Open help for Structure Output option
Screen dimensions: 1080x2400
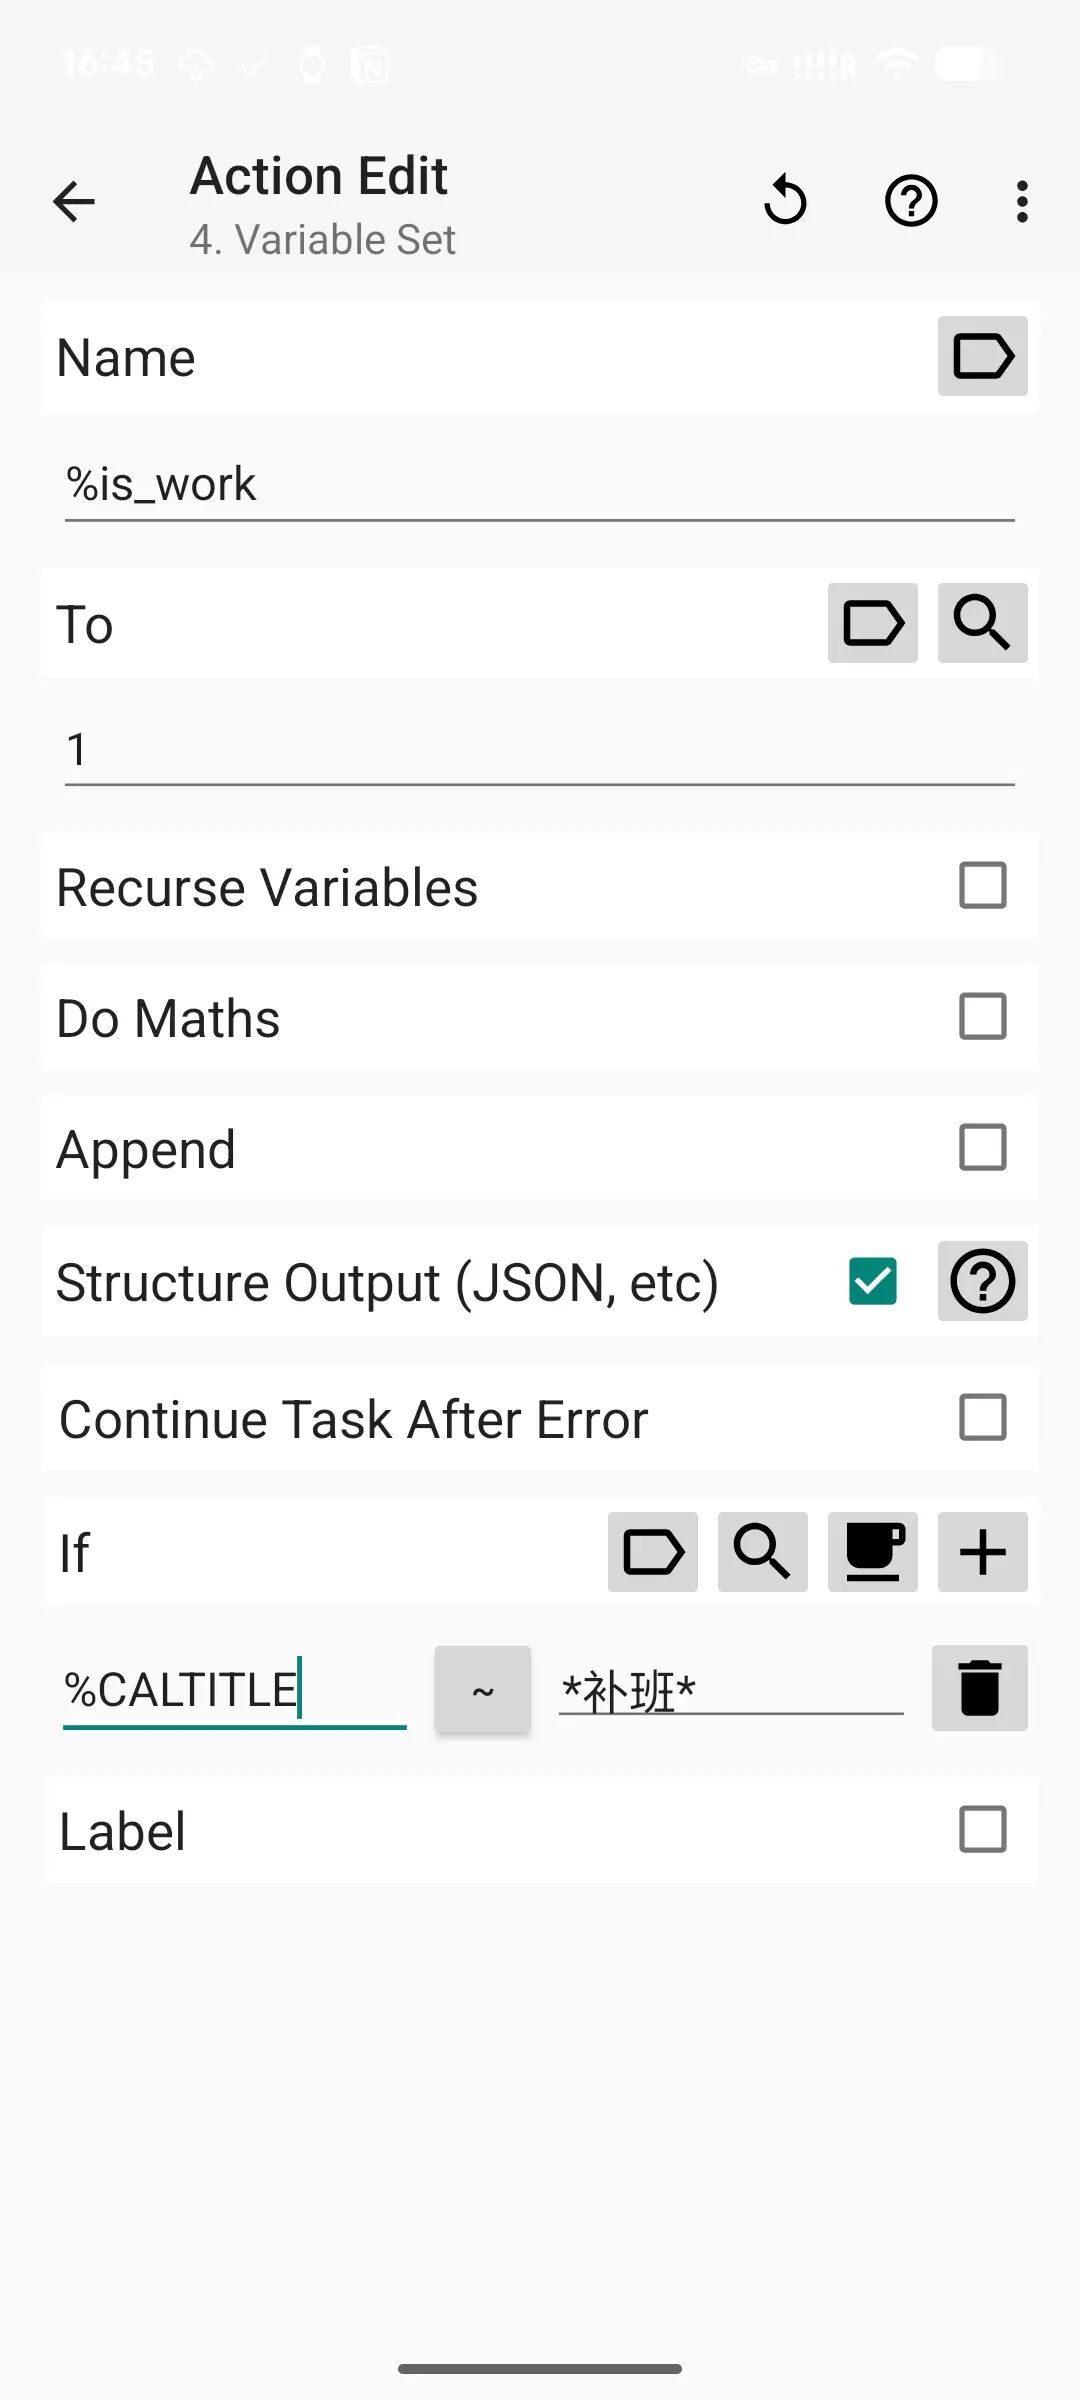[982, 1281]
